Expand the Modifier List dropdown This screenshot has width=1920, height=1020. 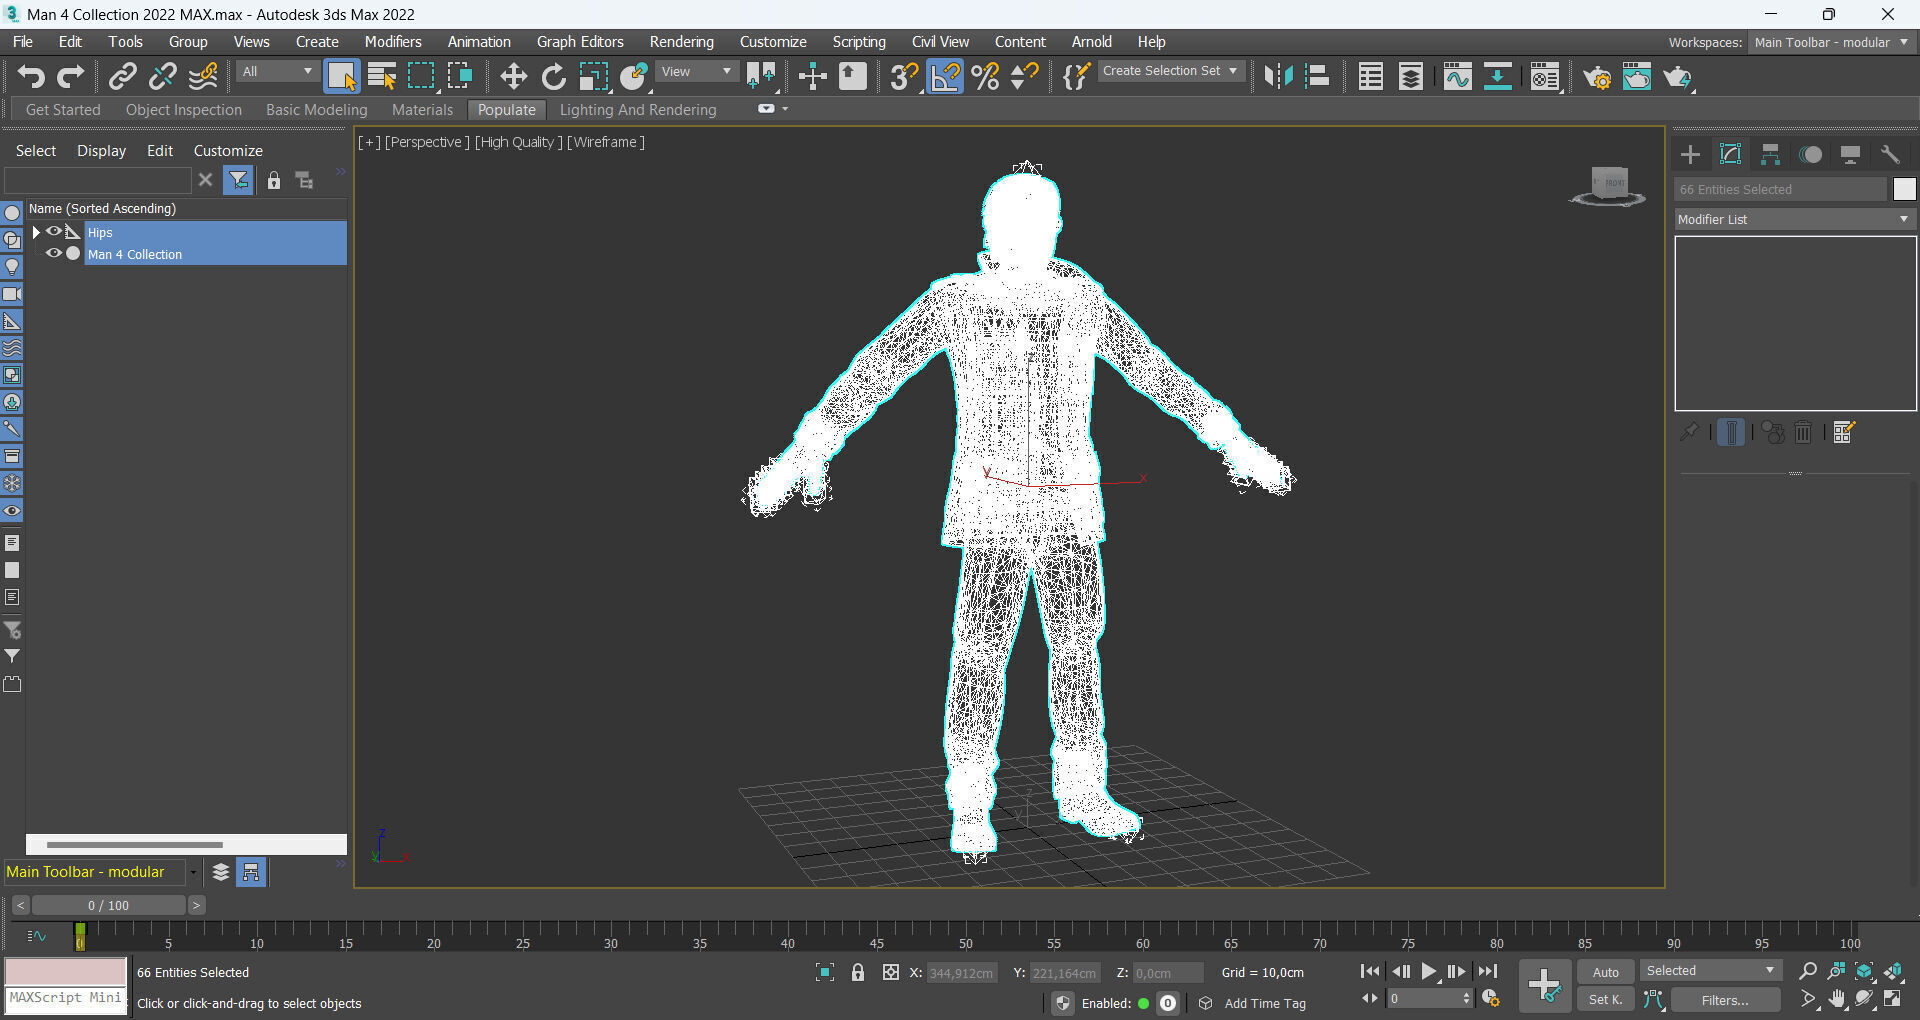click(1795, 220)
